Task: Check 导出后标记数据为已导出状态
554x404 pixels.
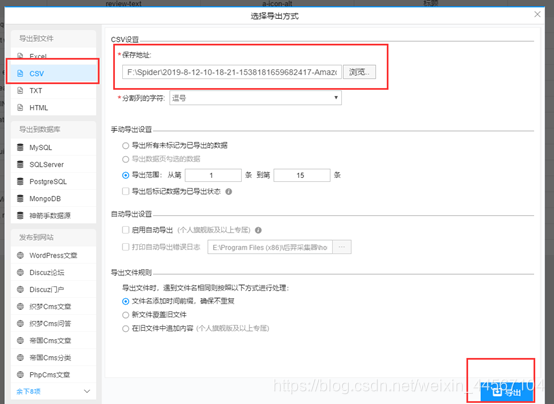Action: coord(125,192)
